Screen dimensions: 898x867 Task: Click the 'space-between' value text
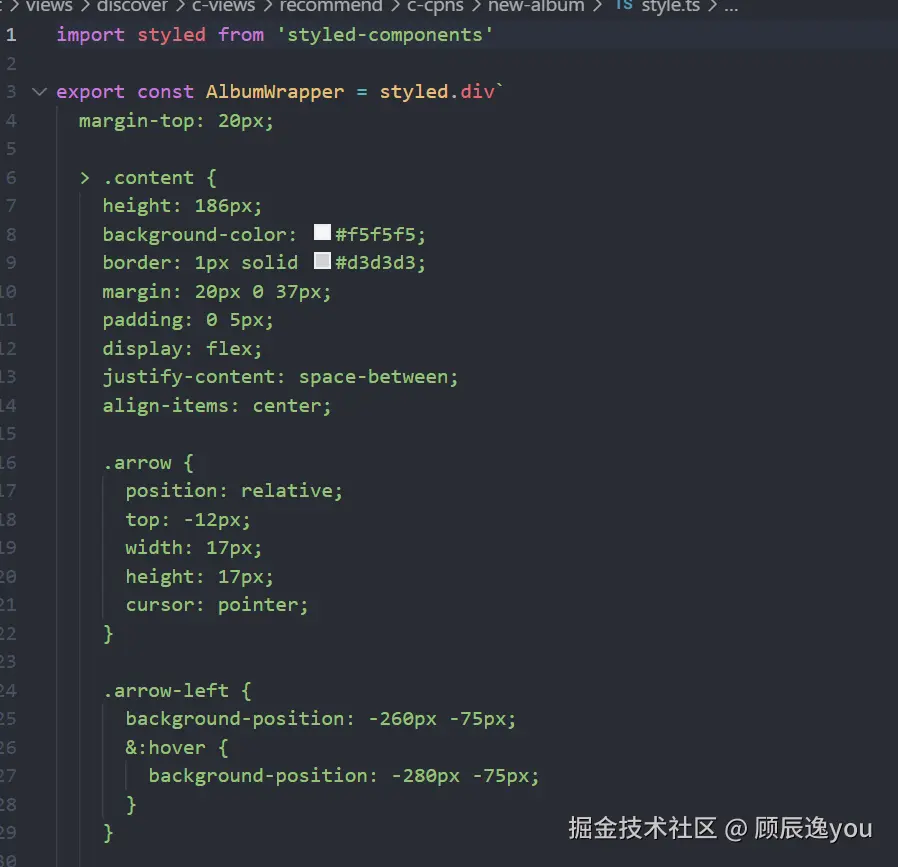click(x=378, y=377)
